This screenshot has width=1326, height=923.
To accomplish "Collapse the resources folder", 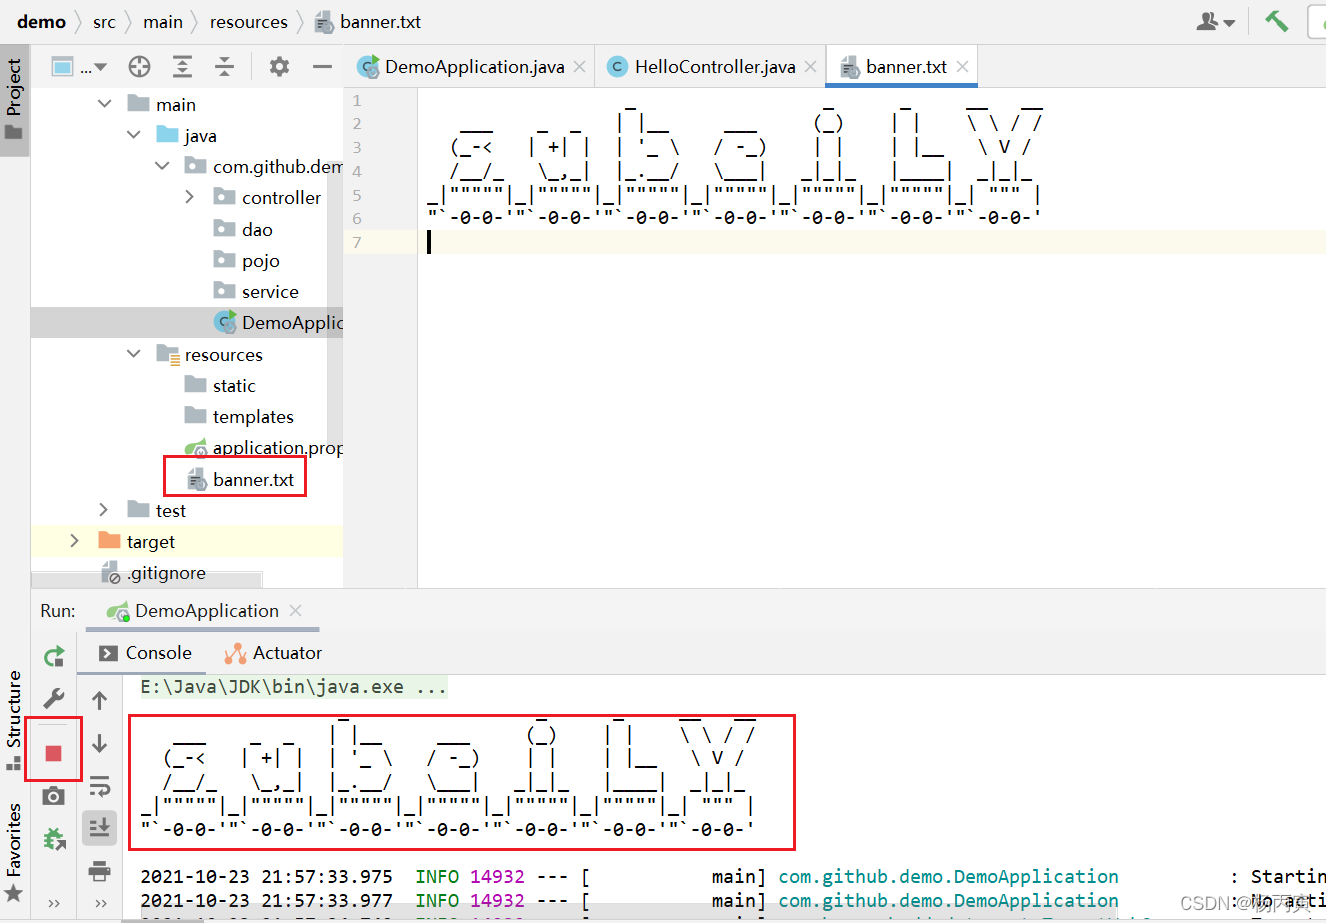I will 134,354.
